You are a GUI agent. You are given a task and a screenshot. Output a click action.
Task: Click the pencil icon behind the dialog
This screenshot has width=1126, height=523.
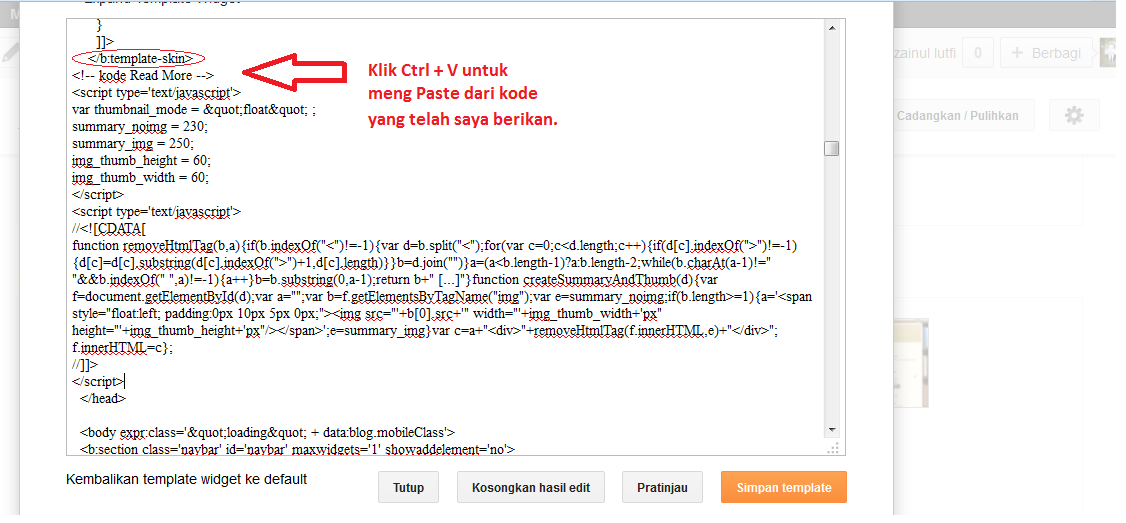(11, 53)
